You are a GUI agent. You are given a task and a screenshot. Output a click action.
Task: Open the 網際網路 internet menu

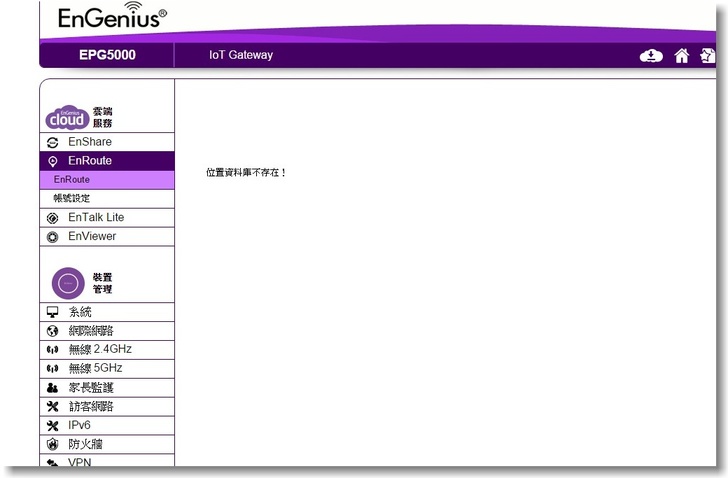107,331
